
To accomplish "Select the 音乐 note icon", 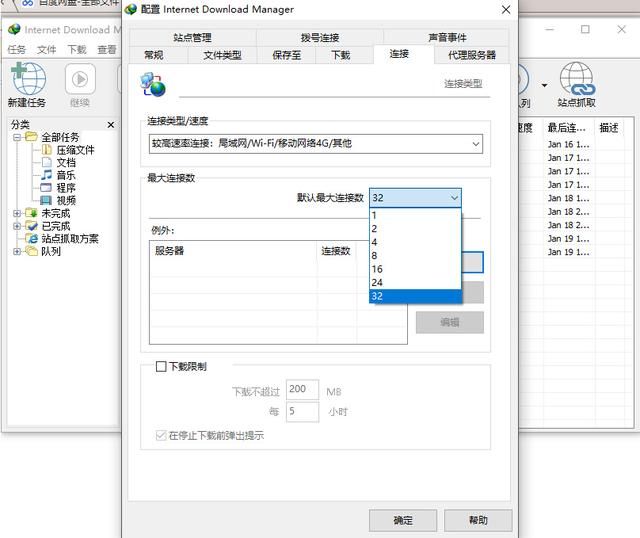I will (x=47, y=175).
